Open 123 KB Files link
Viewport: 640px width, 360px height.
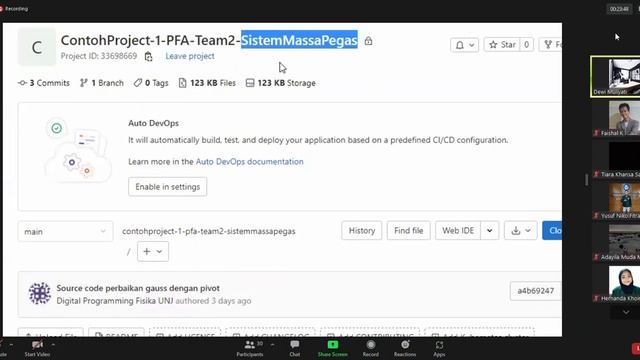coord(207,83)
